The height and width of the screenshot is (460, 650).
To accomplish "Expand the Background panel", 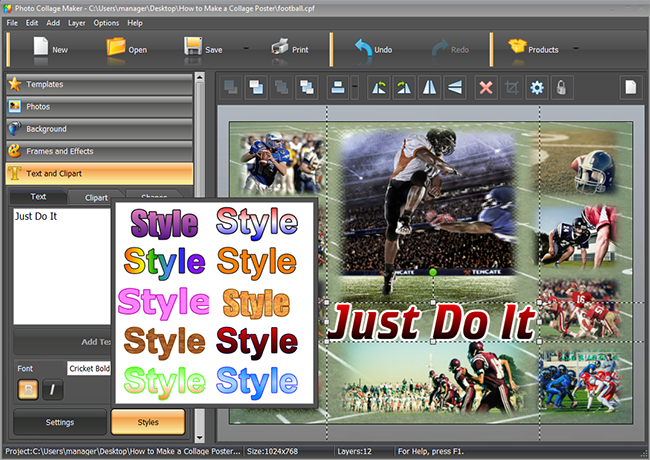I will 99,129.
